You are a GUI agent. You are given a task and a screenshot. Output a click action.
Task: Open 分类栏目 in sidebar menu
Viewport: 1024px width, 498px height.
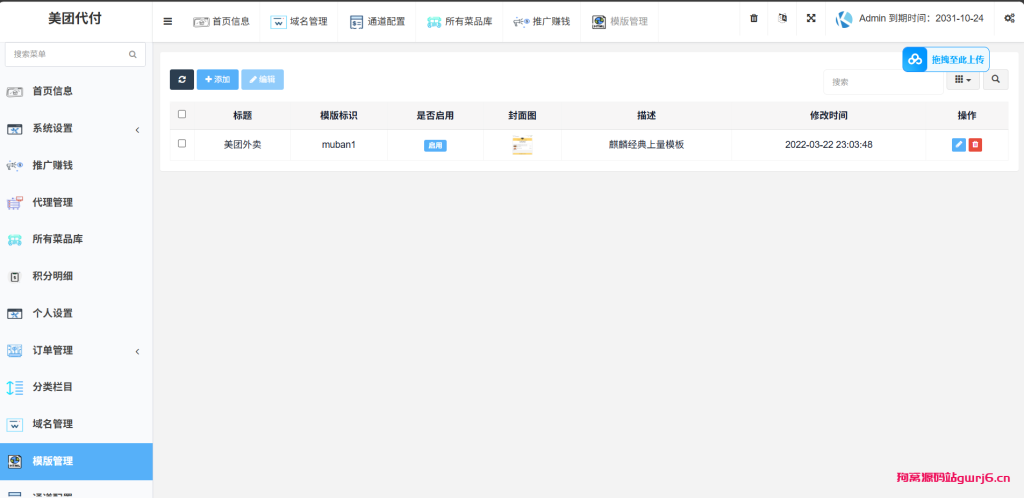[52, 387]
